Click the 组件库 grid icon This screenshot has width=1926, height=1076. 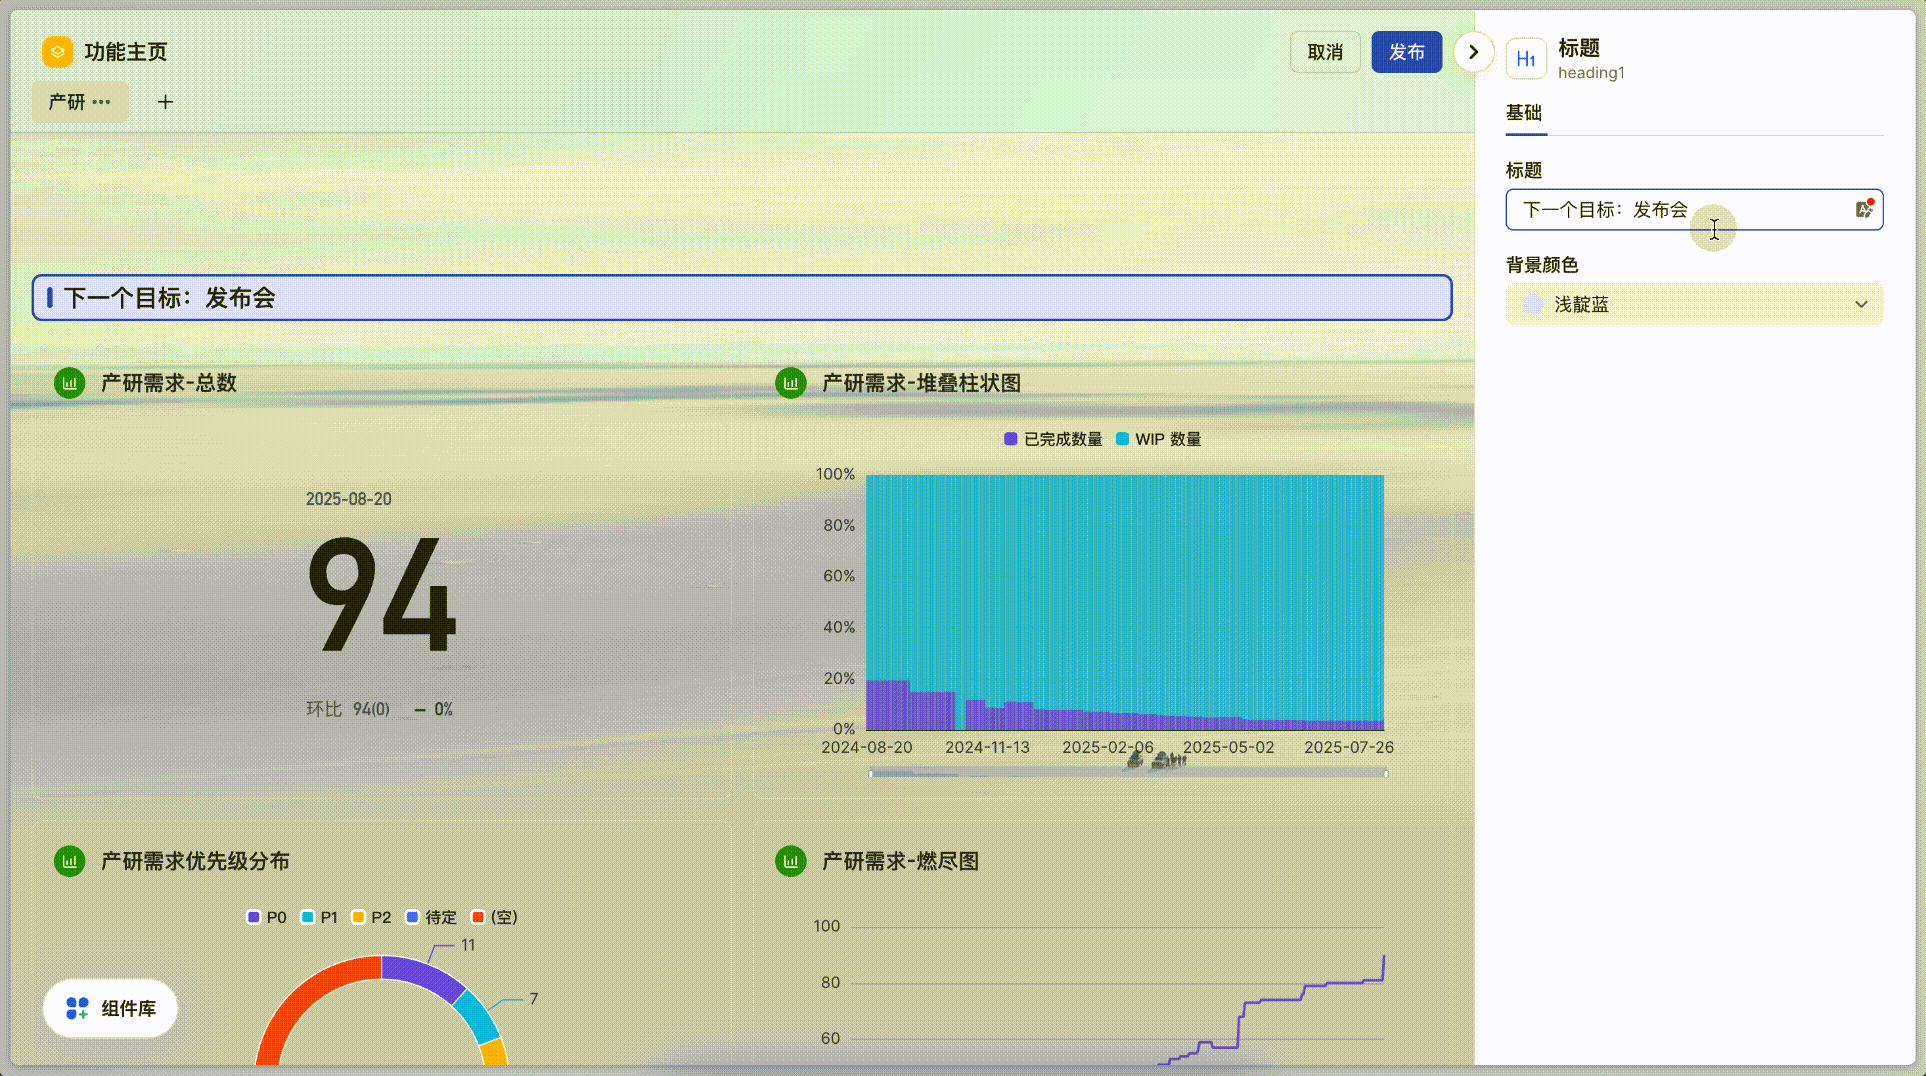pyautogui.click(x=77, y=1008)
